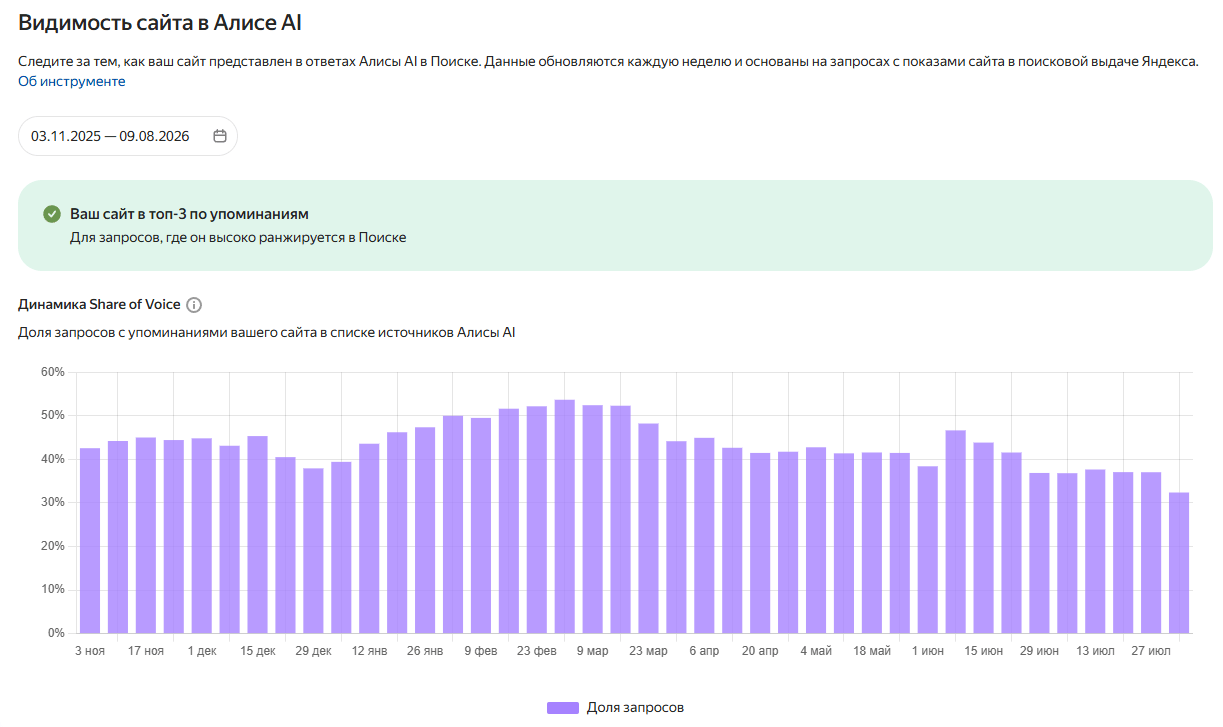Click the '26 янв' x-axis label

pyautogui.click(x=425, y=651)
